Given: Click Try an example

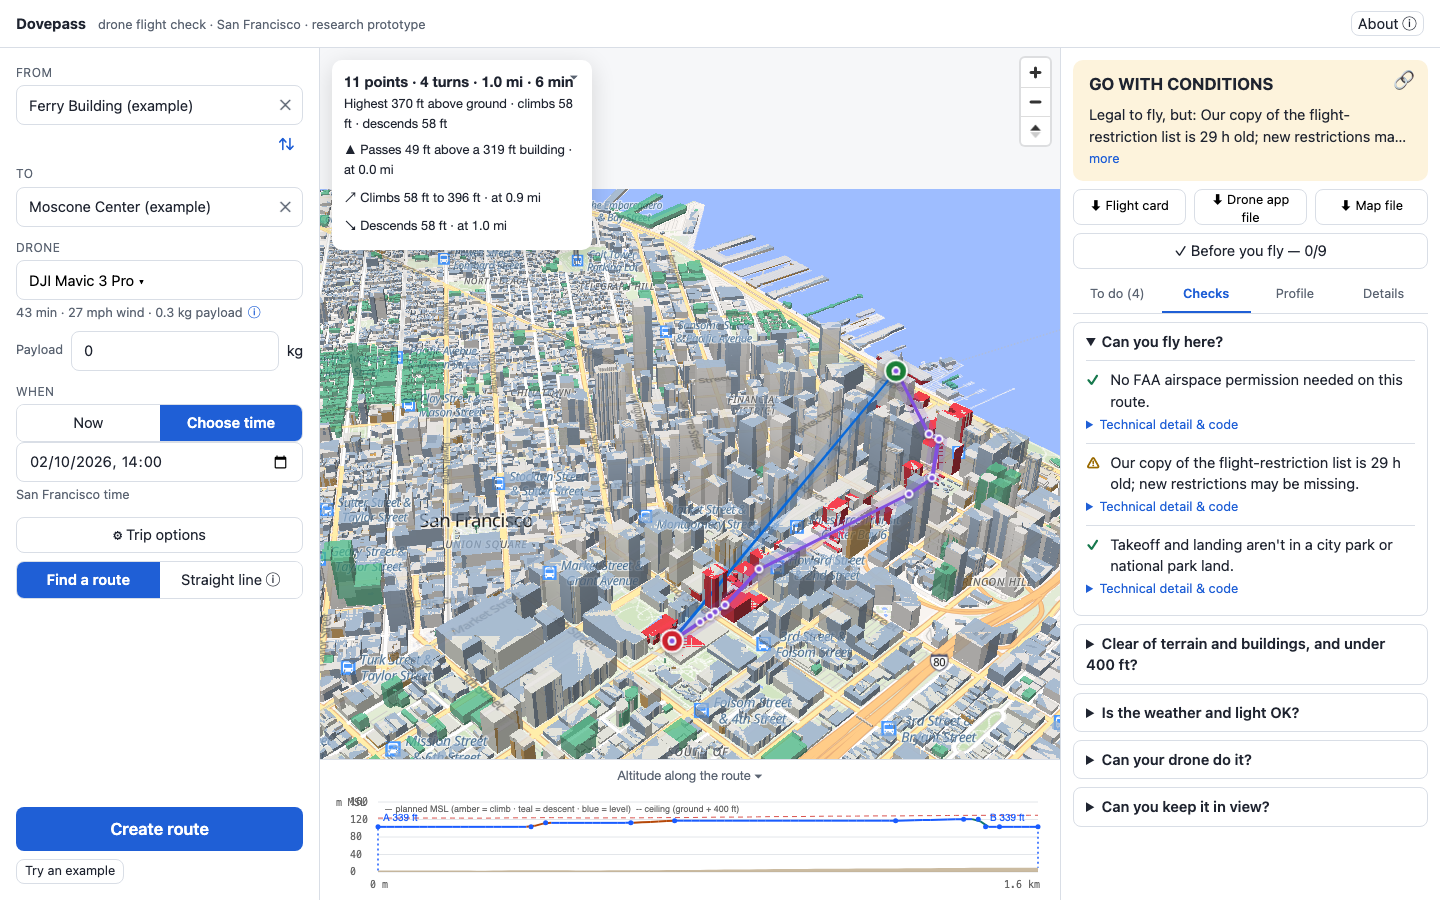Looking at the screenshot, I should click(x=70, y=871).
